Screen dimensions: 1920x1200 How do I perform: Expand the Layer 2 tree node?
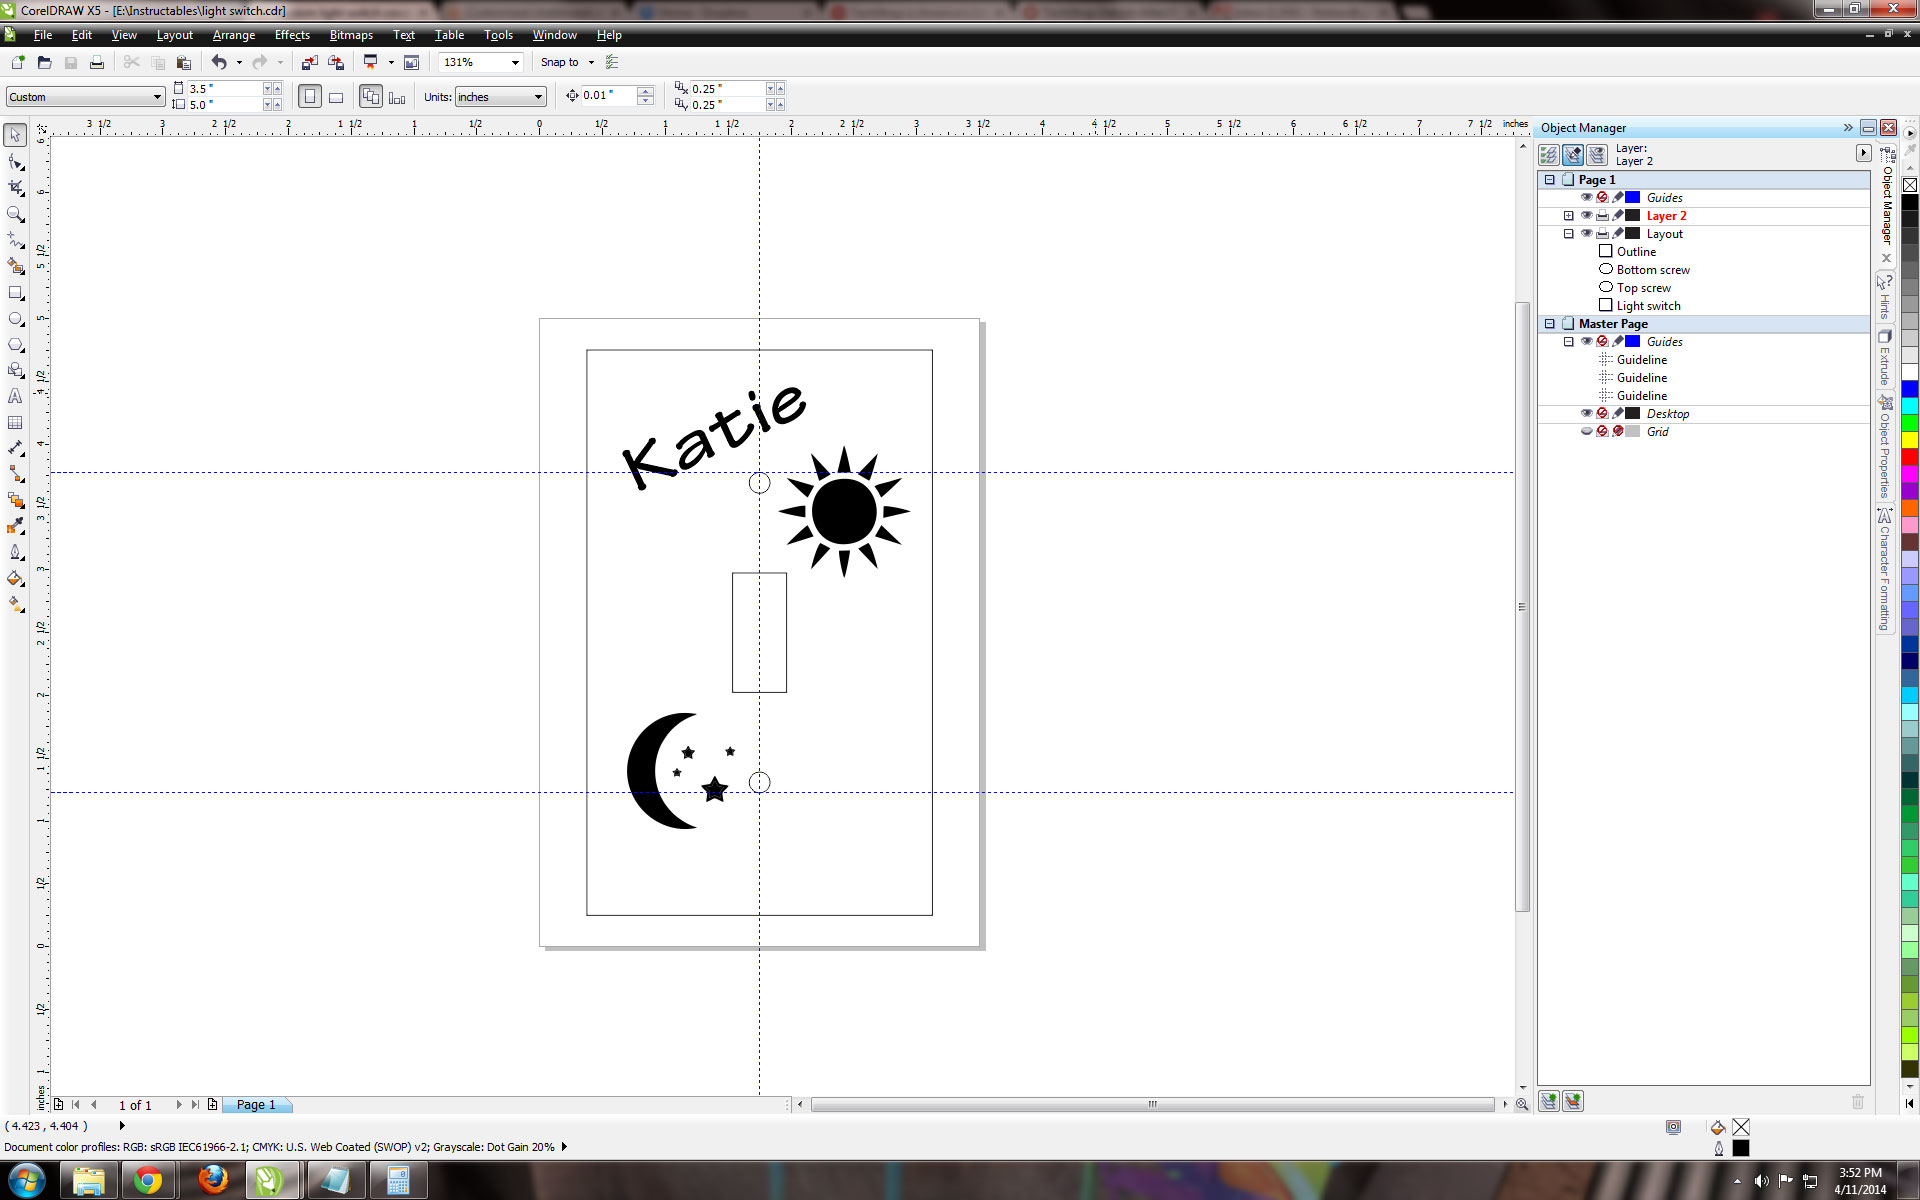tap(1568, 216)
